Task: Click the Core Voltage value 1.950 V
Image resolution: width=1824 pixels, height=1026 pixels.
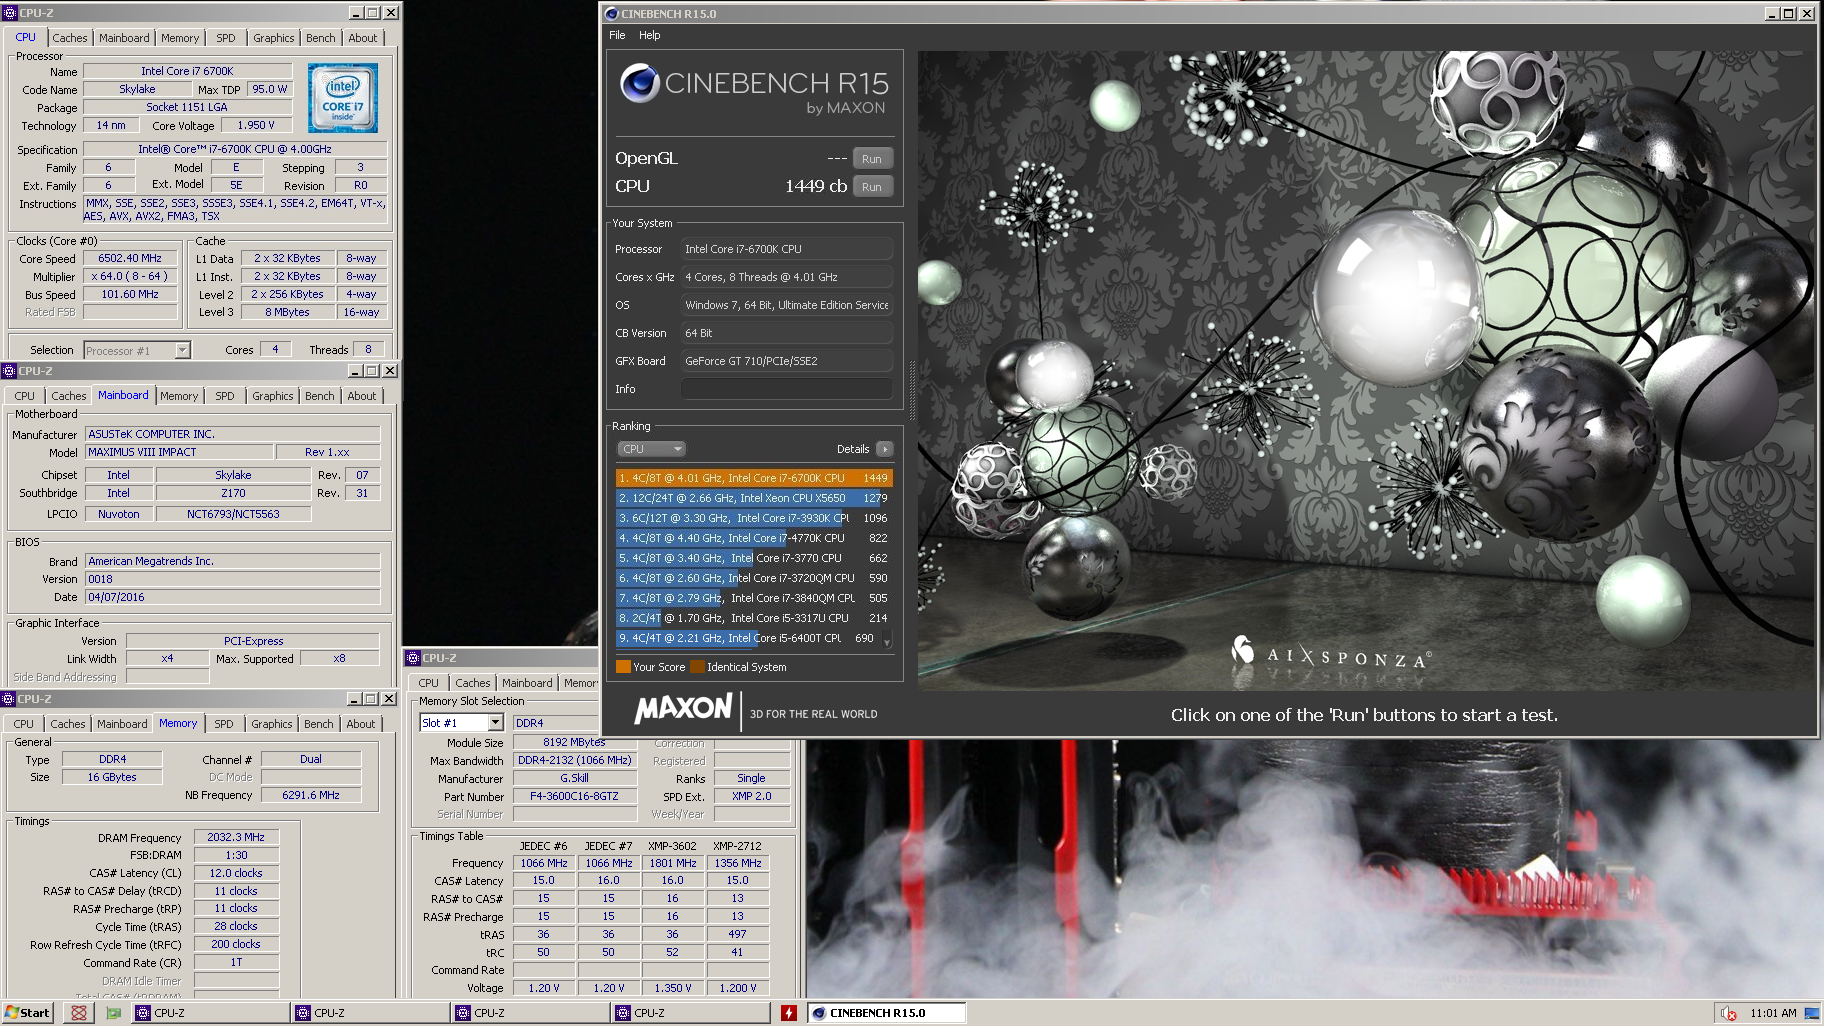Action: (x=256, y=125)
